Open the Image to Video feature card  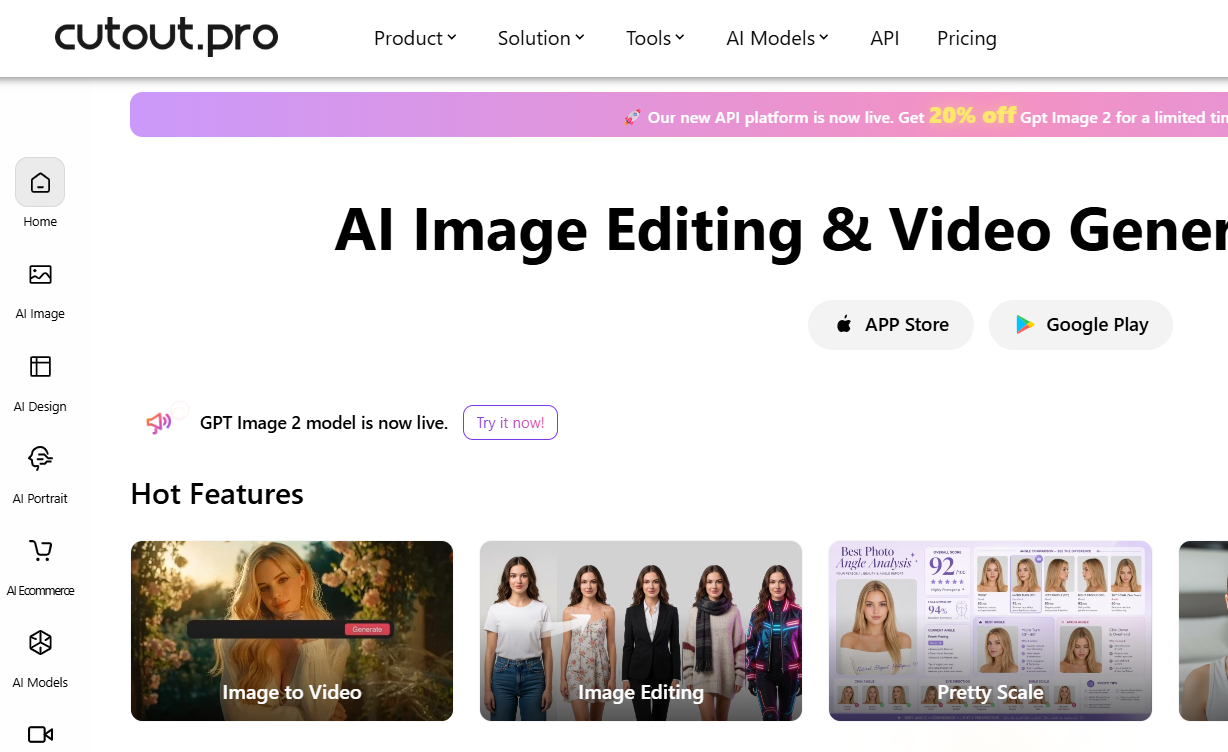click(x=292, y=631)
